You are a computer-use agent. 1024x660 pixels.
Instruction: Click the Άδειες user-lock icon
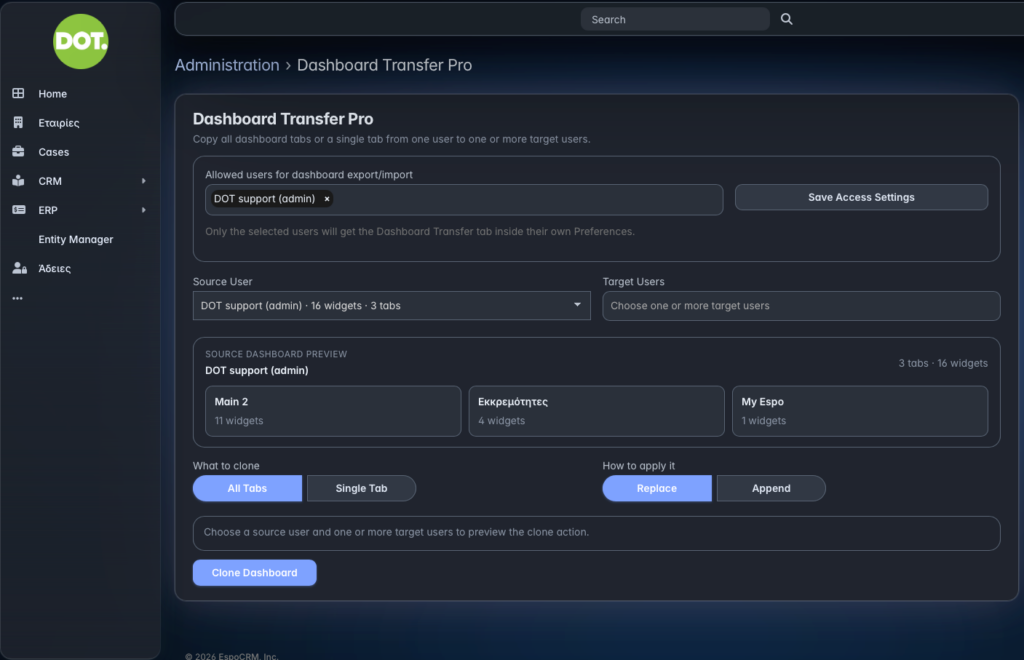point(19,268)
